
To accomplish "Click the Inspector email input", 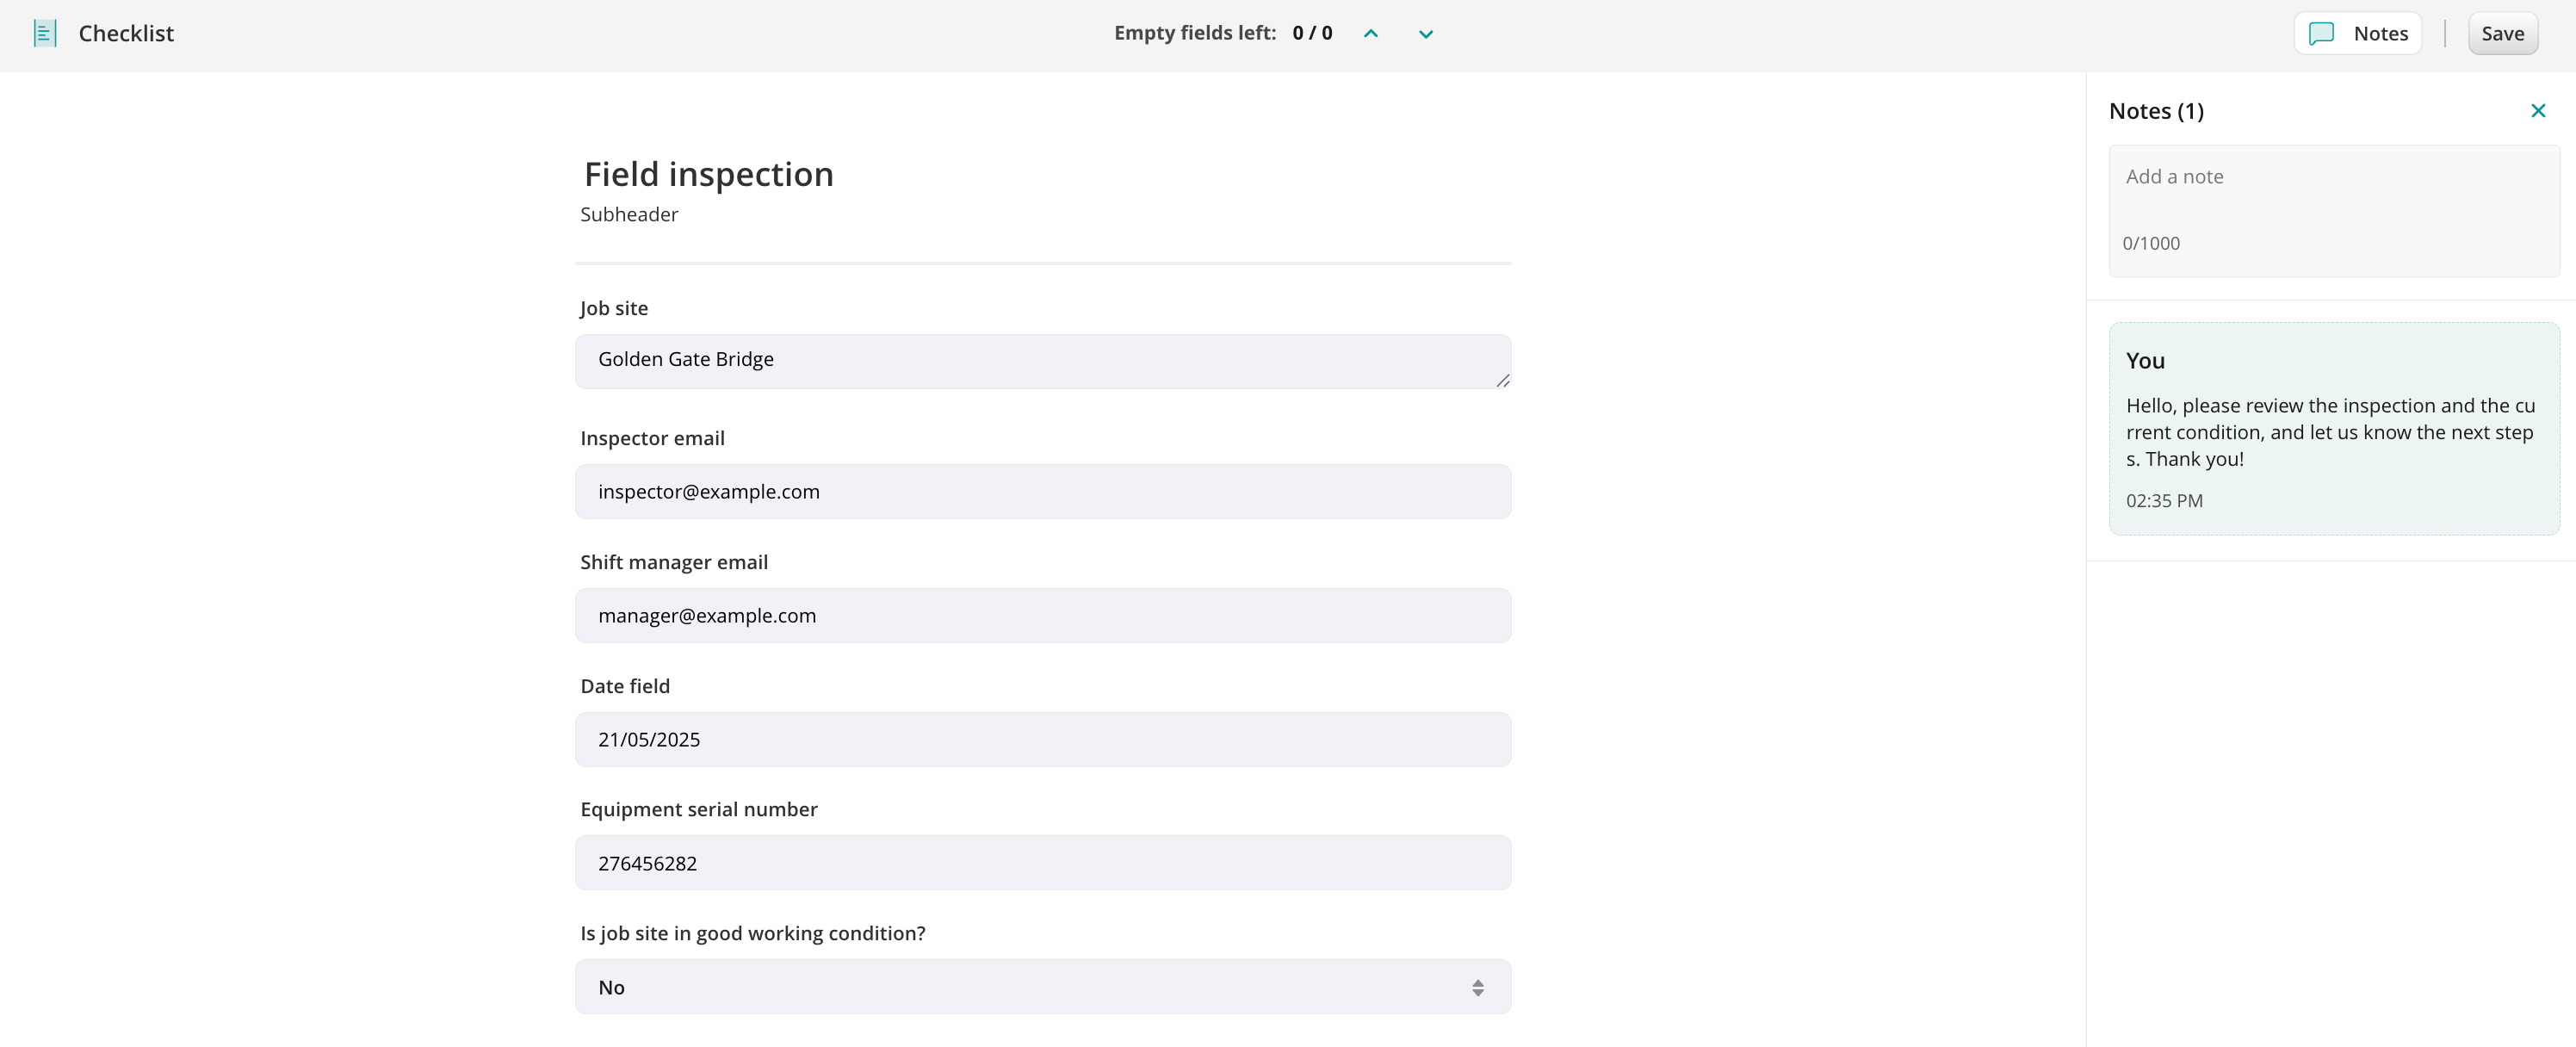I will (1042, 492).
